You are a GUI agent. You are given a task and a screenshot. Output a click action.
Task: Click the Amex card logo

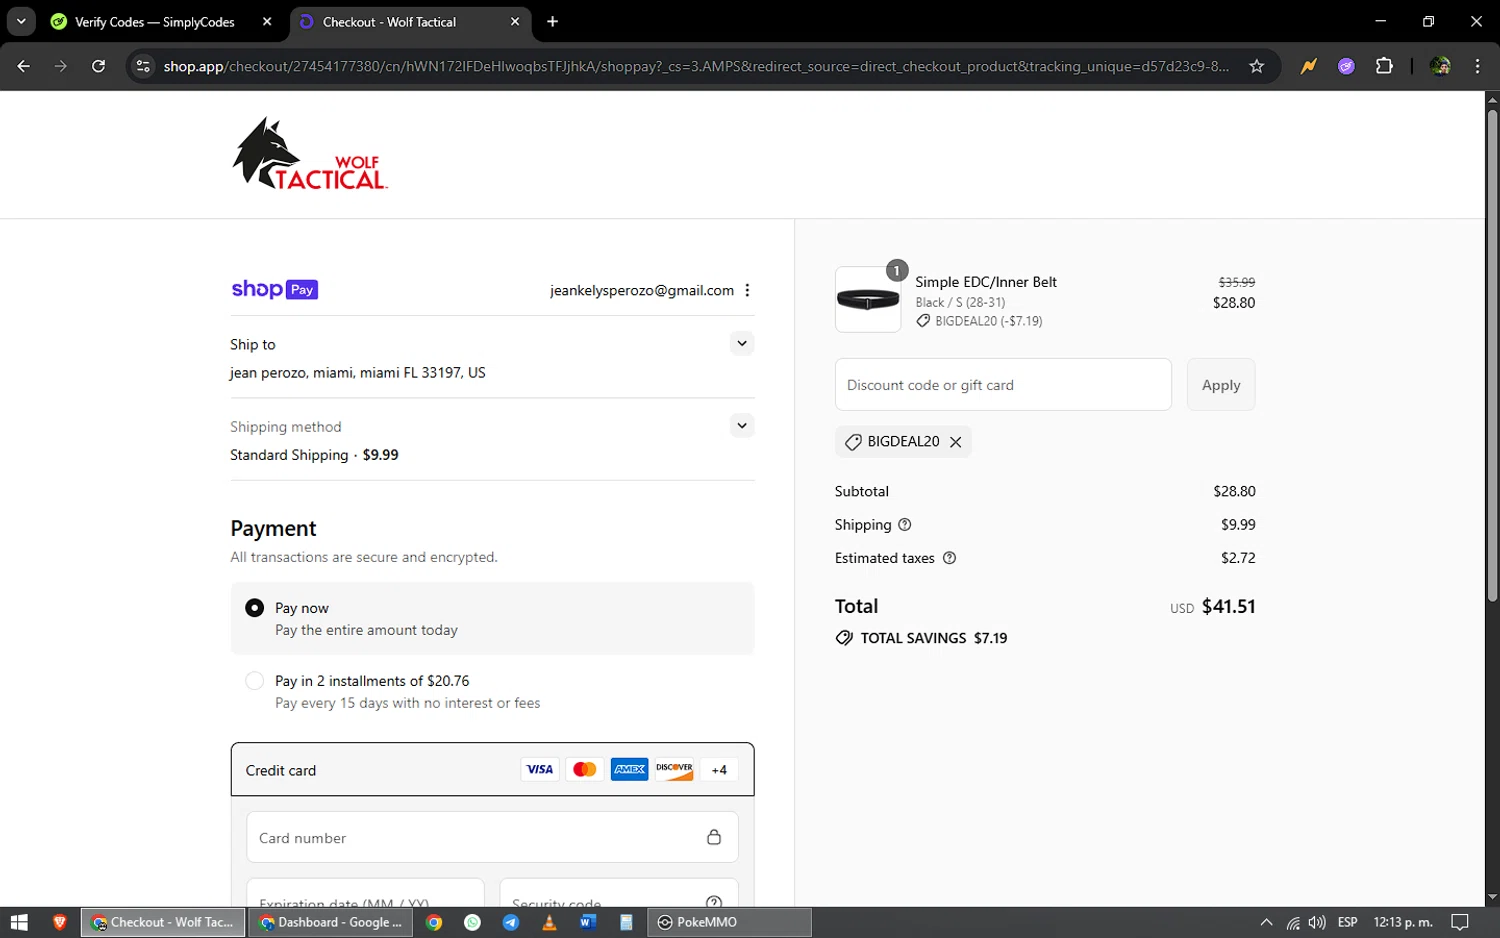pyautogui.click(x=629, y=769)
